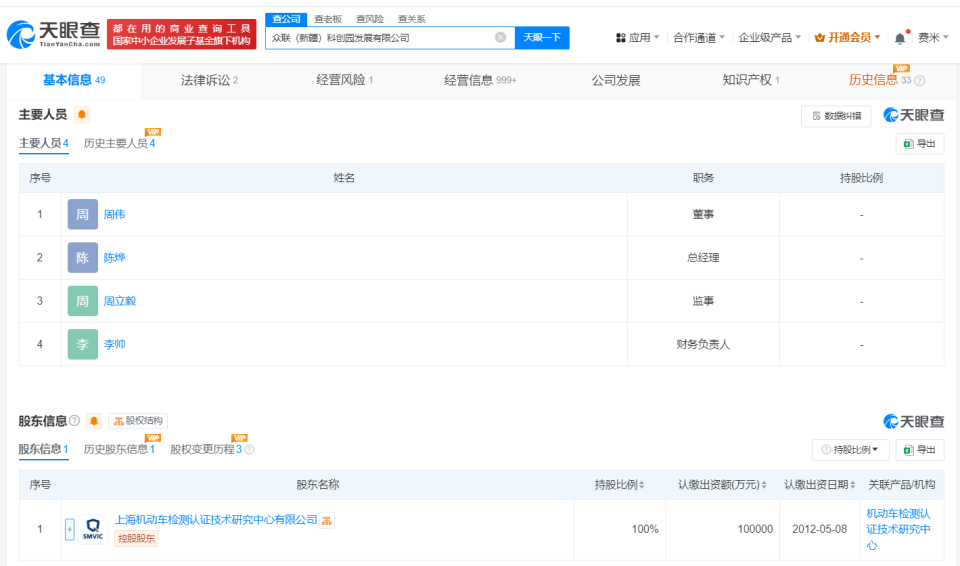Click avatar icon for 周伟
Screen dimensions: 960x566
[83, 214]
